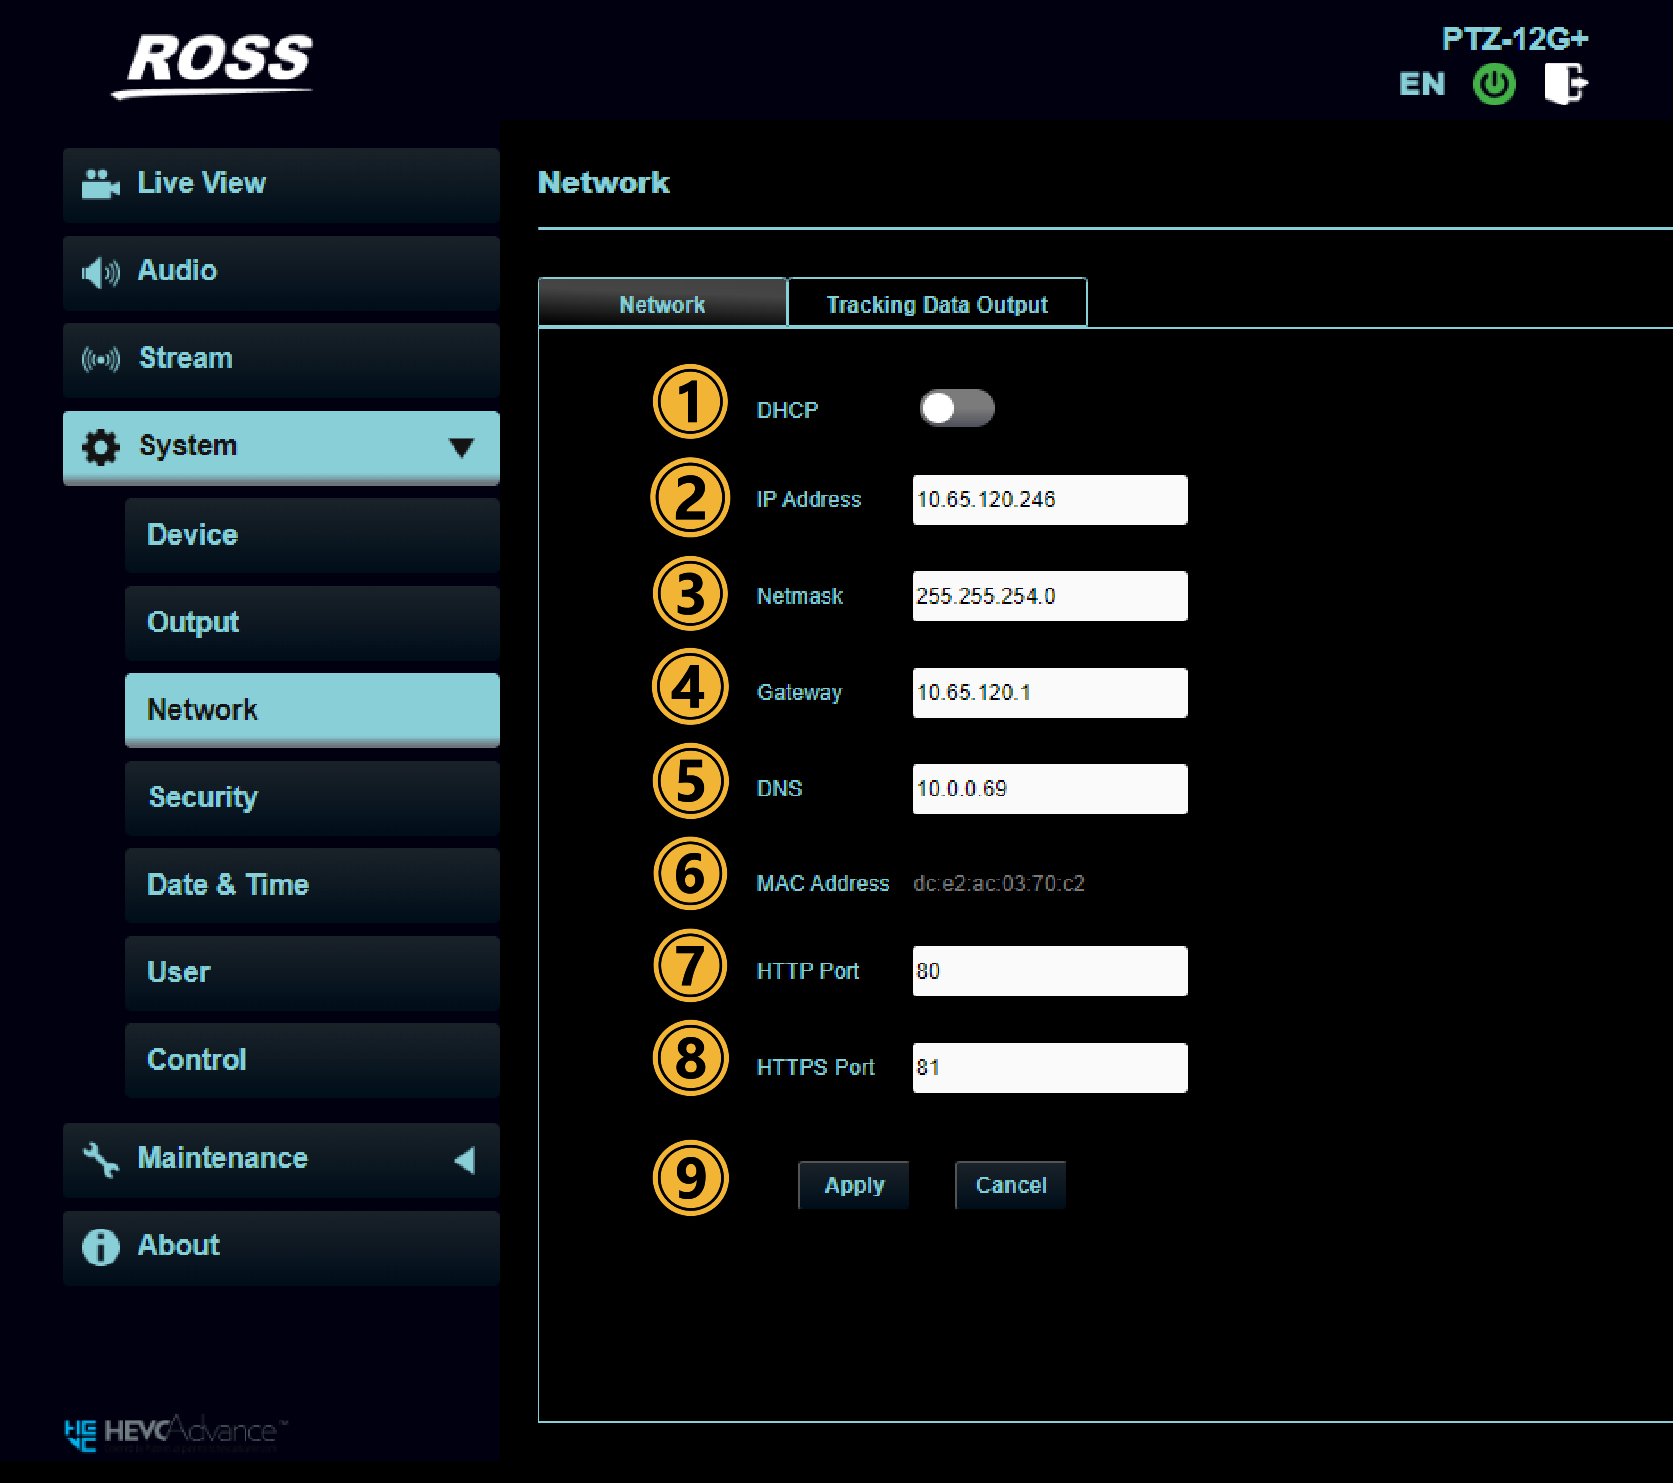Click the HTTPS Port input field

1049,1068
